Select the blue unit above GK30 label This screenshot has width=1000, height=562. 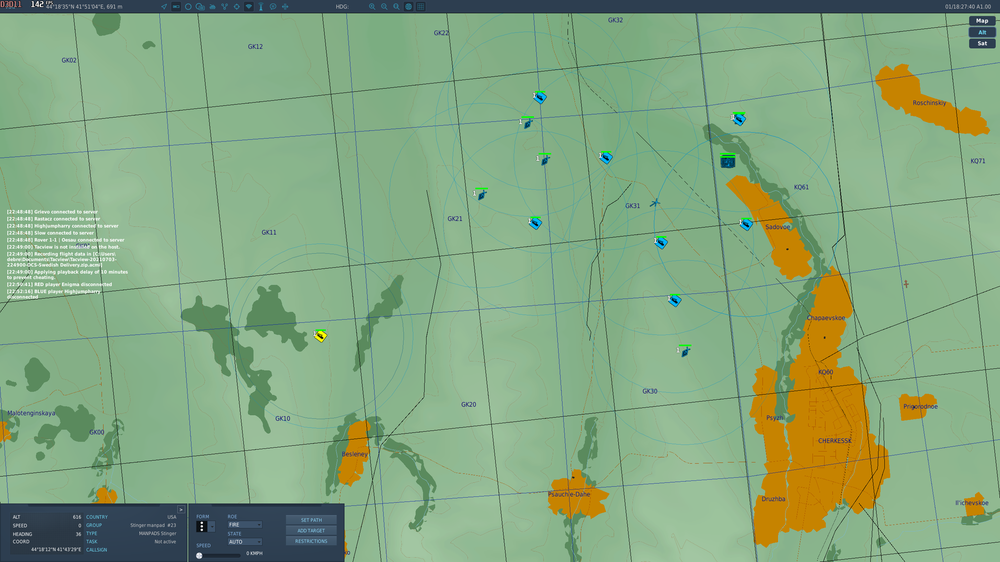coord(684,351)
